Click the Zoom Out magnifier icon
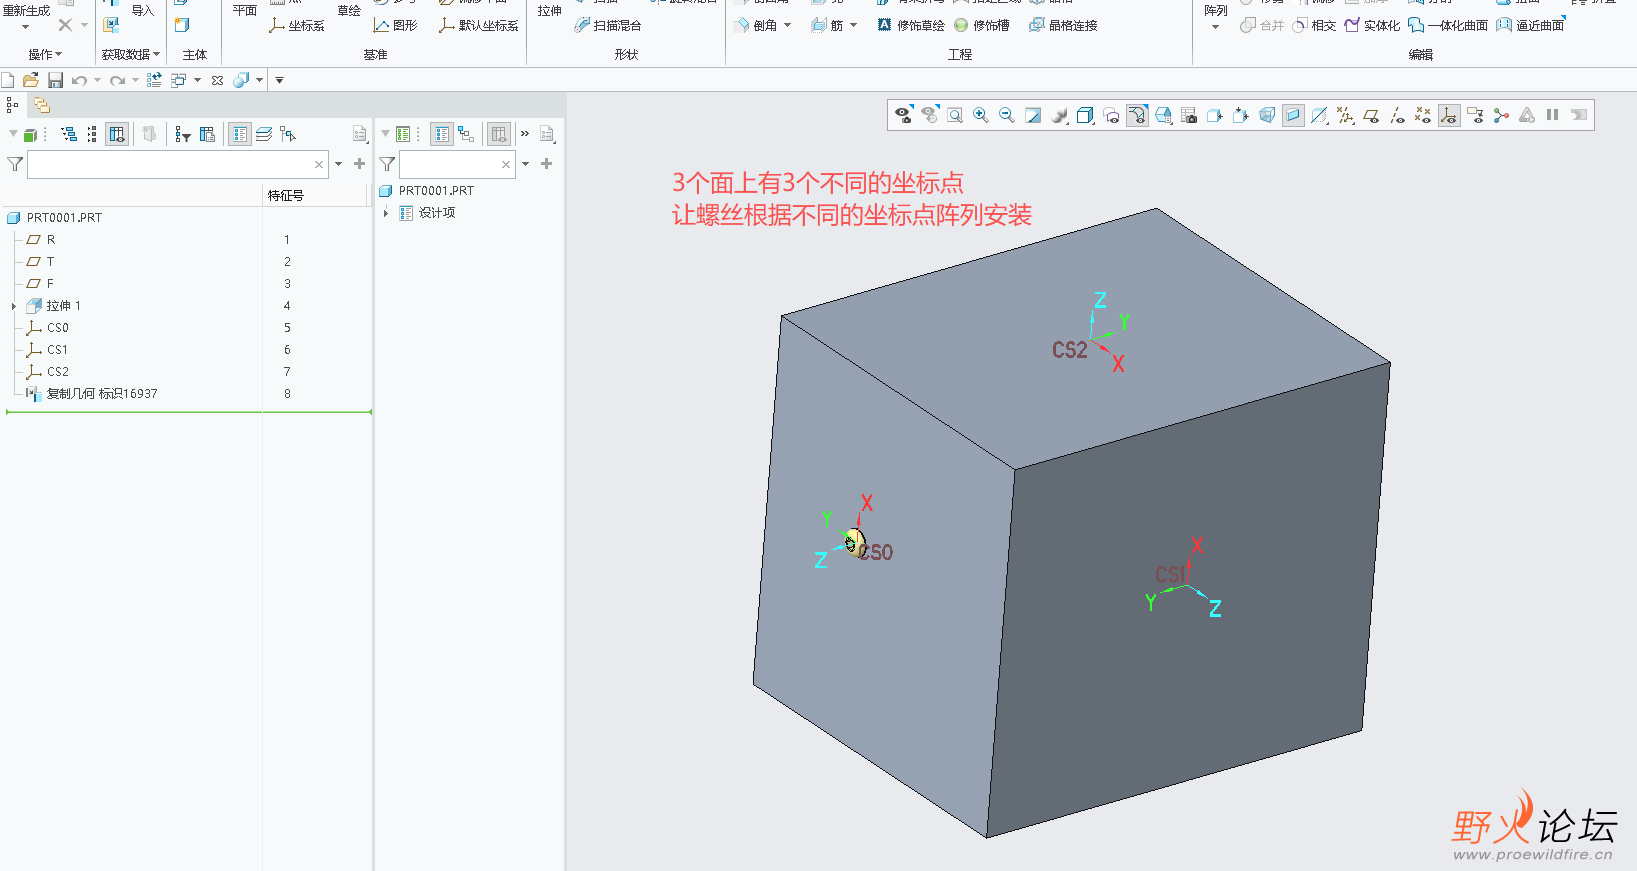Screen dimensions: 1637x871 pyautogui.click(x=1007, y=116)
